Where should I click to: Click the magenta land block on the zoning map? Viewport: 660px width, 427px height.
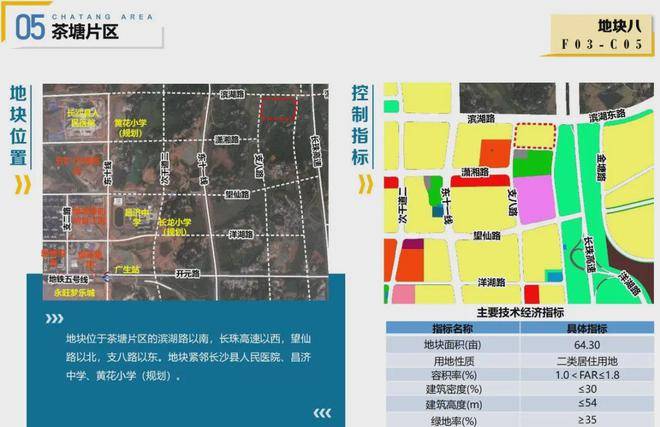[x=535, y=199]
